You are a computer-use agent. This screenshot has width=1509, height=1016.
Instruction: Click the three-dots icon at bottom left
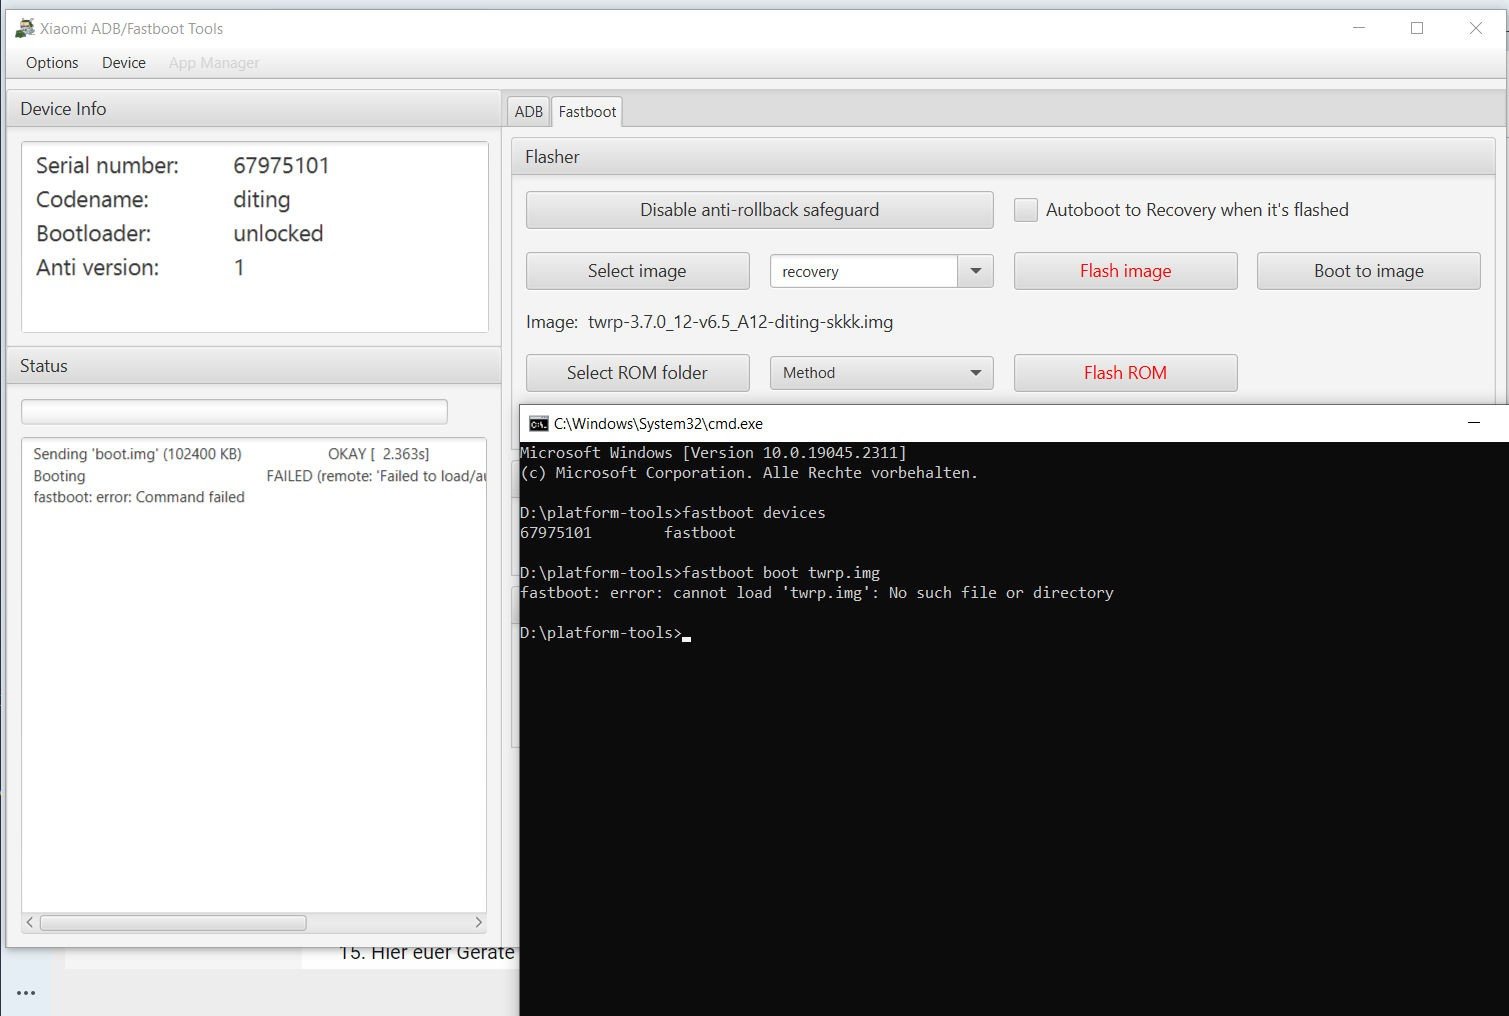(26, 993)
